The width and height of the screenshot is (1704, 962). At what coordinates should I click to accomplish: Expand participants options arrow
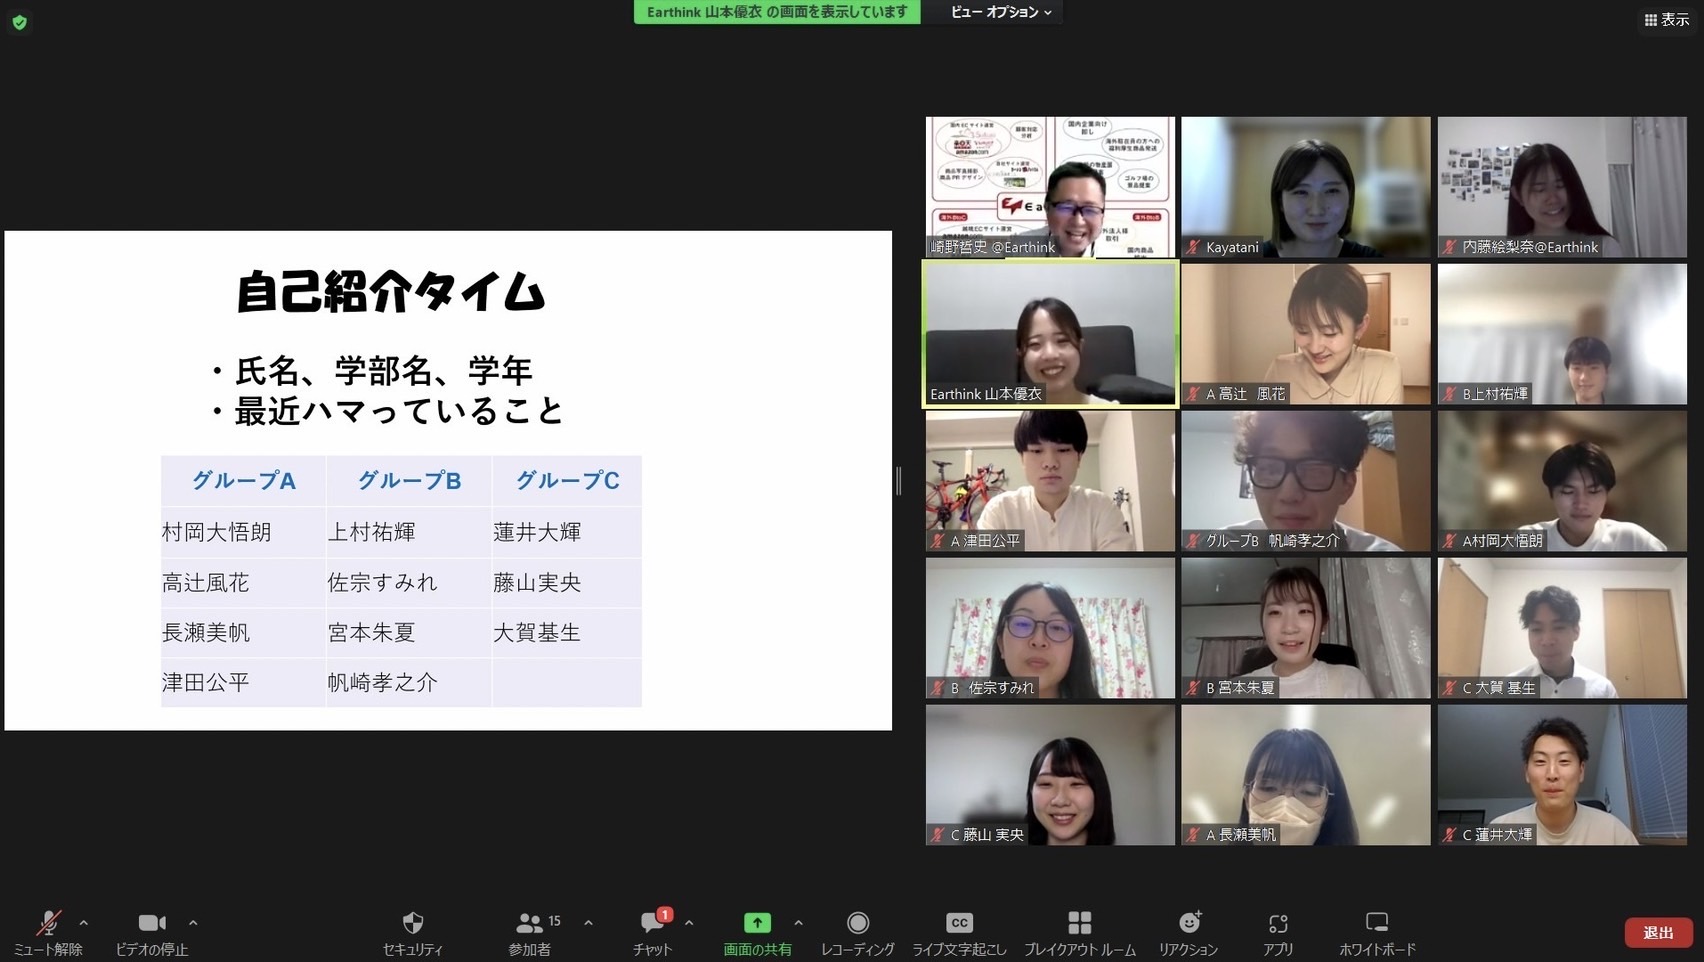588,922
